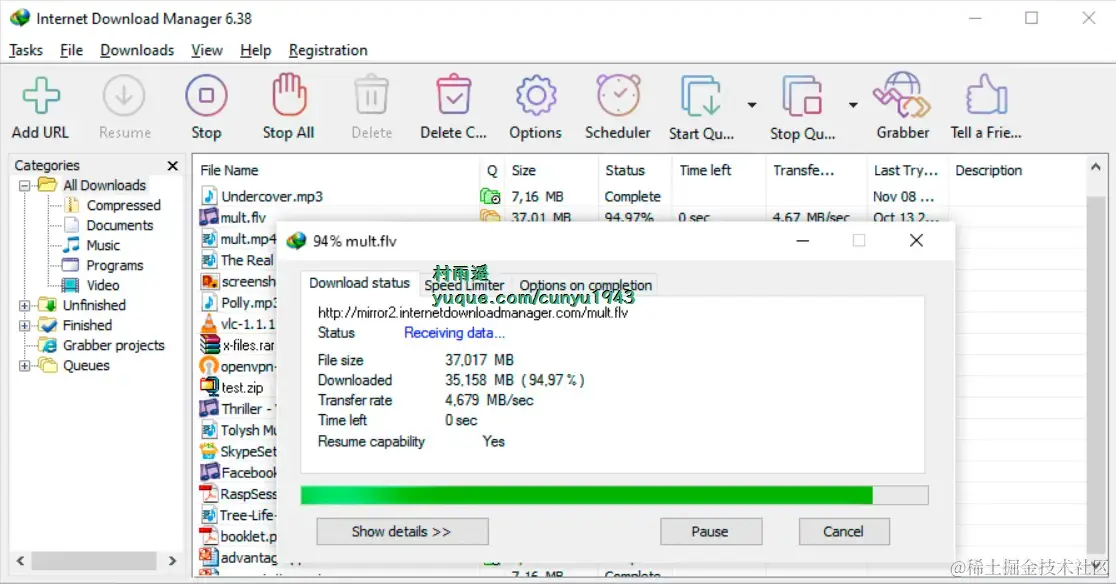1116x584 pixels.
Task: Select Grabber projects in the tree
Action: pyautogui.click(x=114, y=345)
